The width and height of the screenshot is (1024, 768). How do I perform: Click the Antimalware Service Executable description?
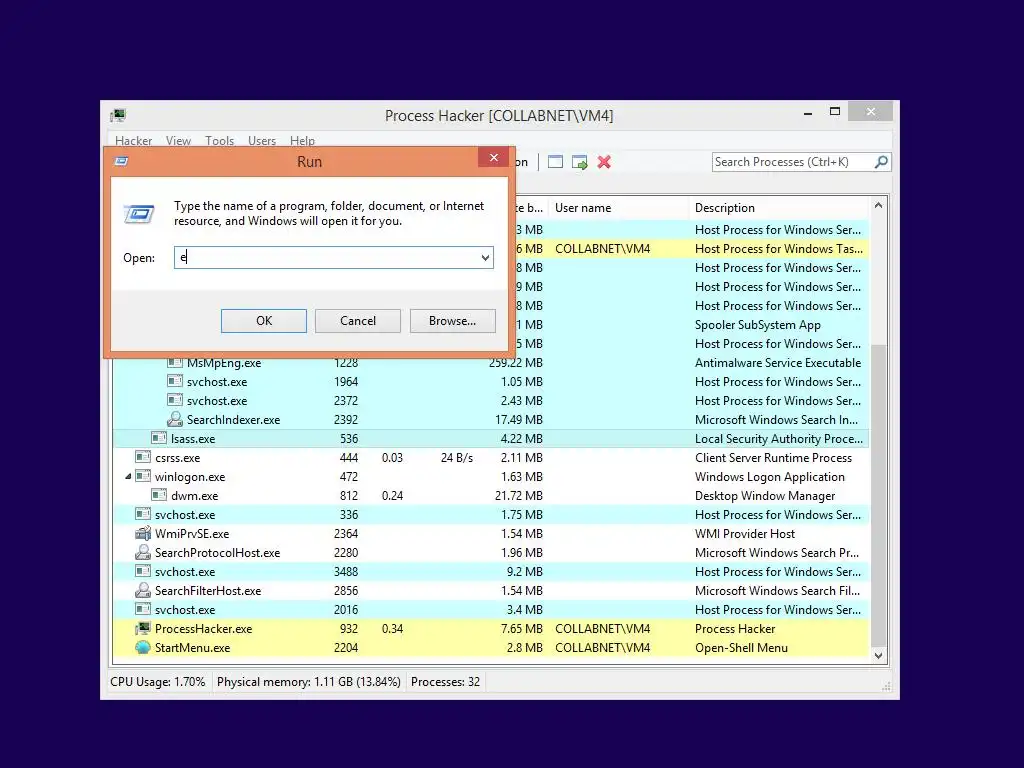pyautogui.click(x=778, y=362)
